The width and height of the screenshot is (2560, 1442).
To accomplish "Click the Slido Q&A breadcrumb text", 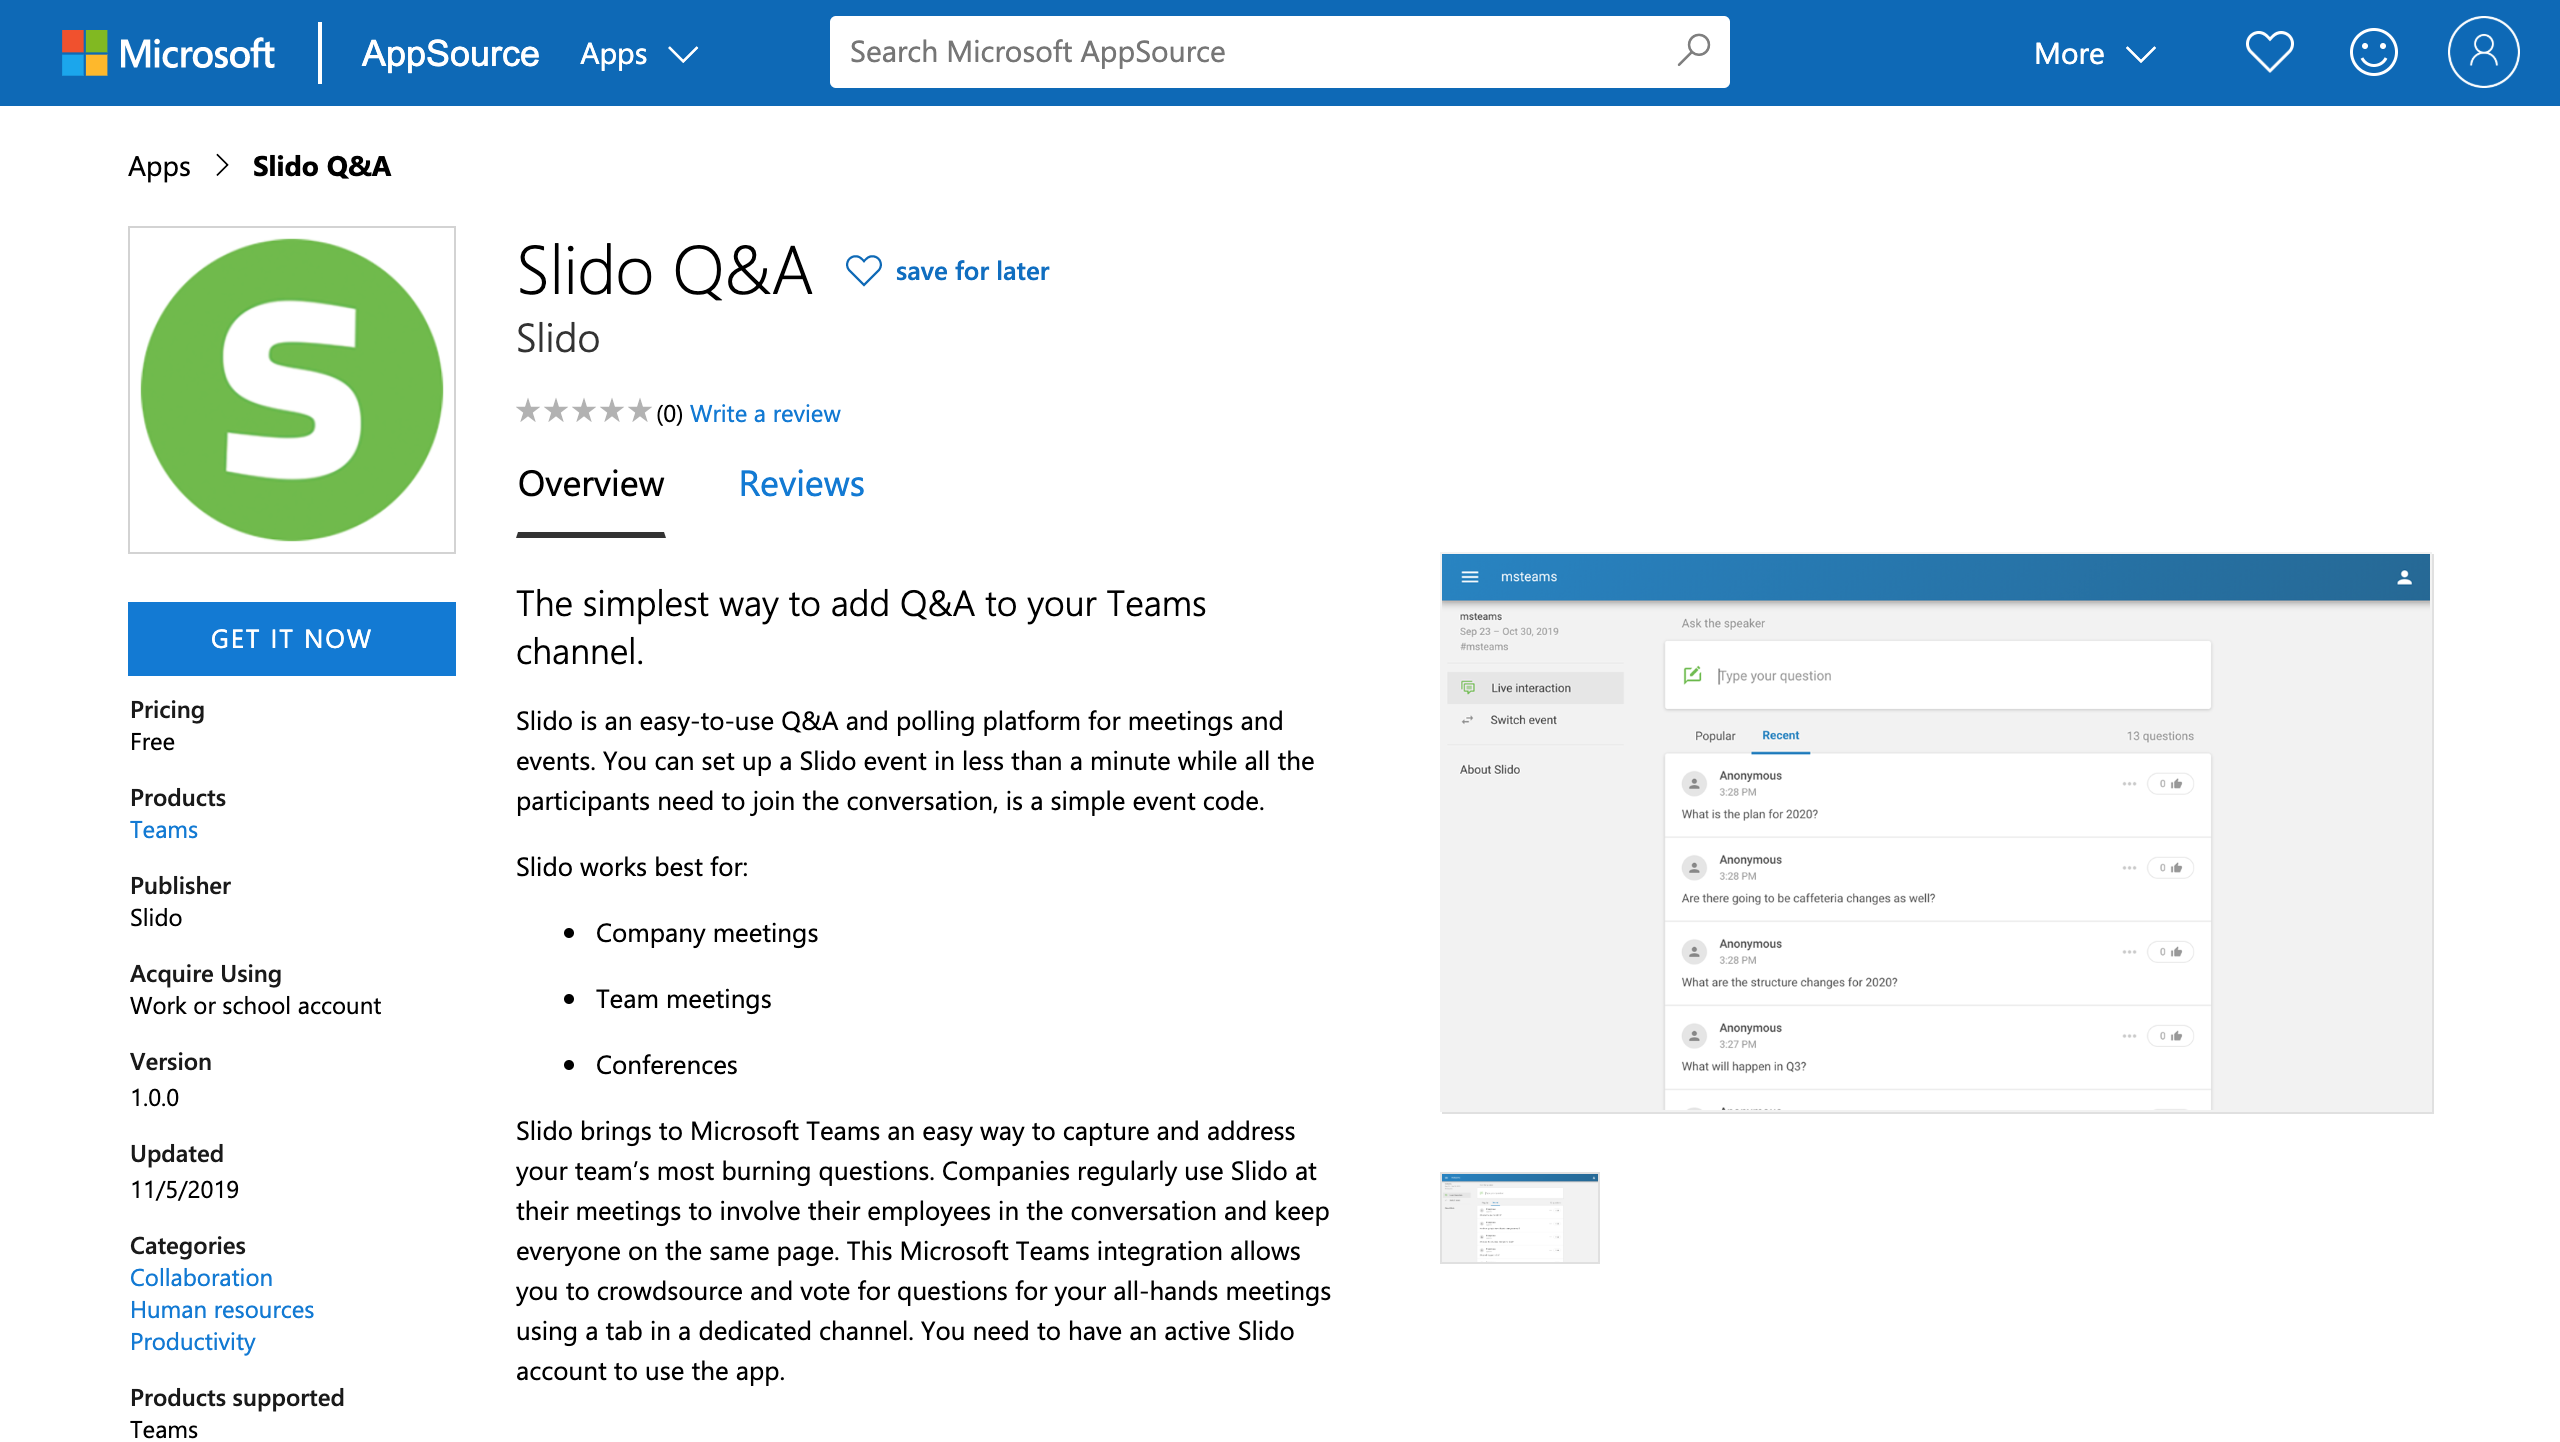I will coord(322,166).
